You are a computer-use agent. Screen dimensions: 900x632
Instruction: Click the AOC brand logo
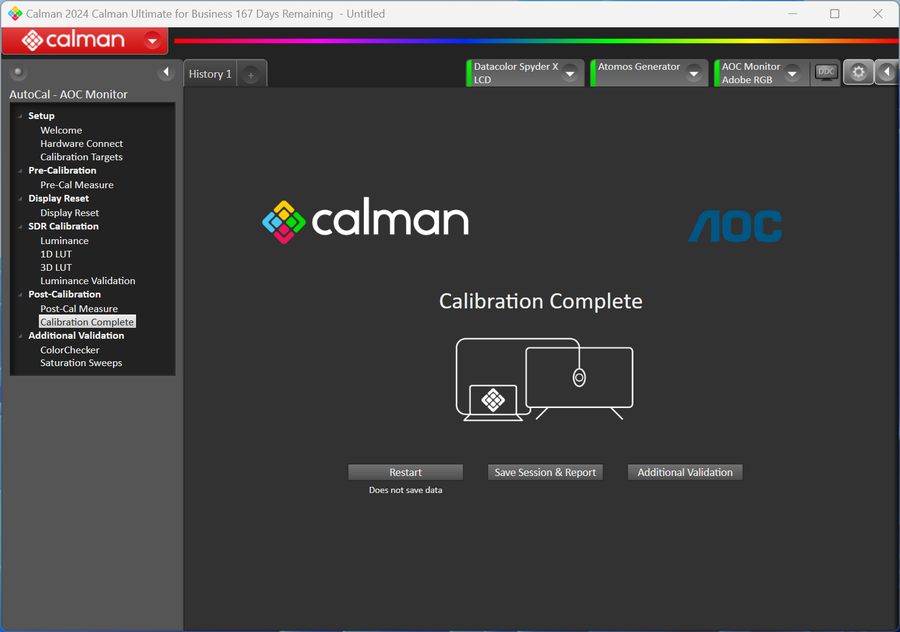[x=735, y=226]
